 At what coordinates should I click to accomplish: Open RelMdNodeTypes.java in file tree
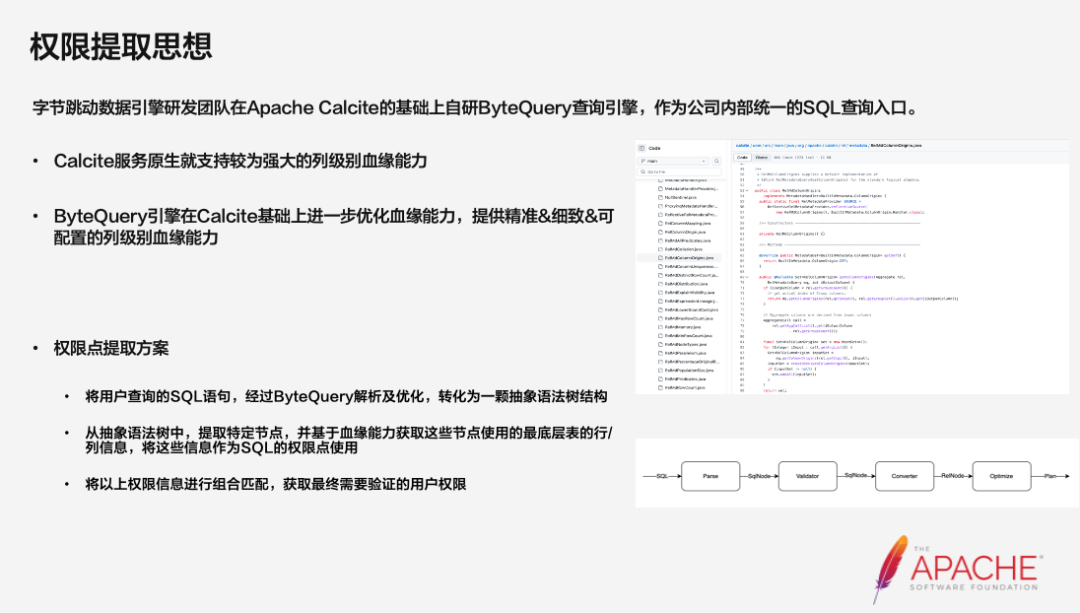(x=685, y=344)
